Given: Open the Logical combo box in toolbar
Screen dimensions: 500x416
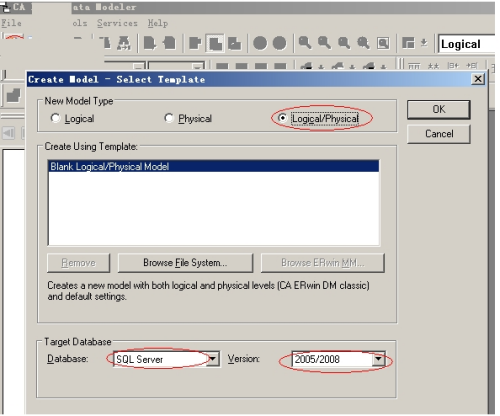Looking at the screenshot, I should click(466, 44).
